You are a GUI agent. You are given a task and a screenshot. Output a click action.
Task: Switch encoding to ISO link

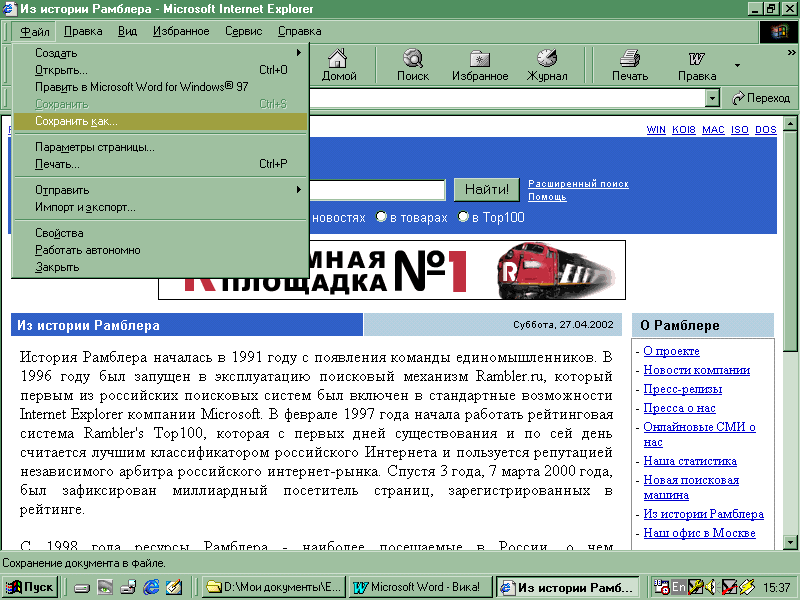pyautogui.click(x=740, y=130)
